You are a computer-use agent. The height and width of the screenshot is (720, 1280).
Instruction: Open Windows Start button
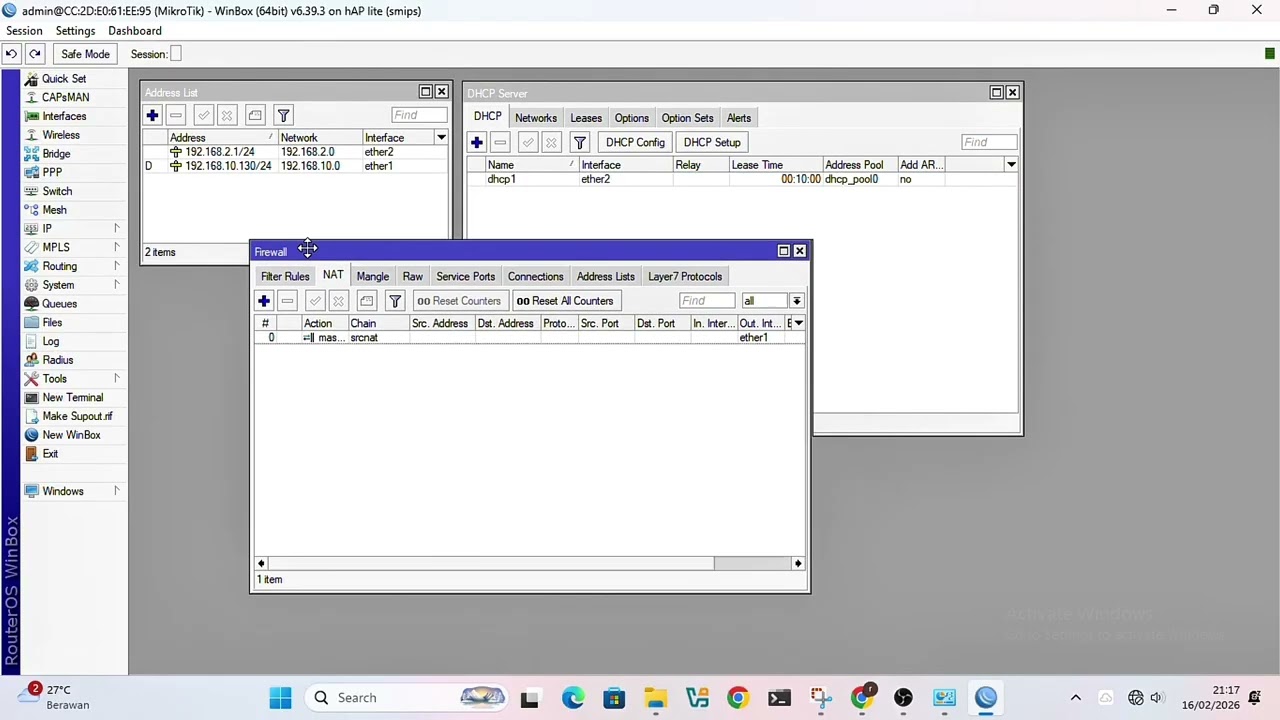coord(280,698)
